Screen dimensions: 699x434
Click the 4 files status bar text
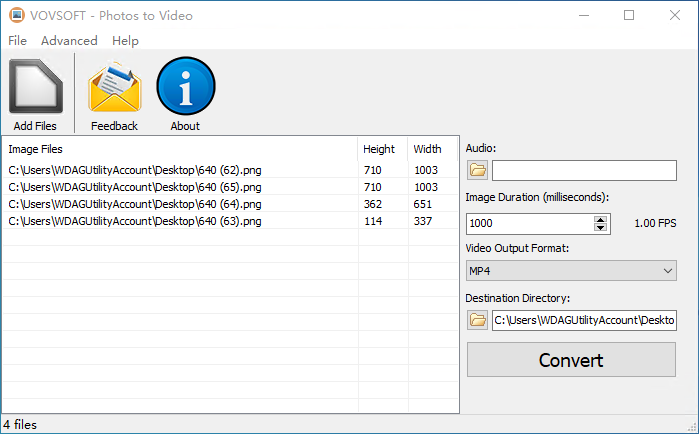click(x=20, y=425)
